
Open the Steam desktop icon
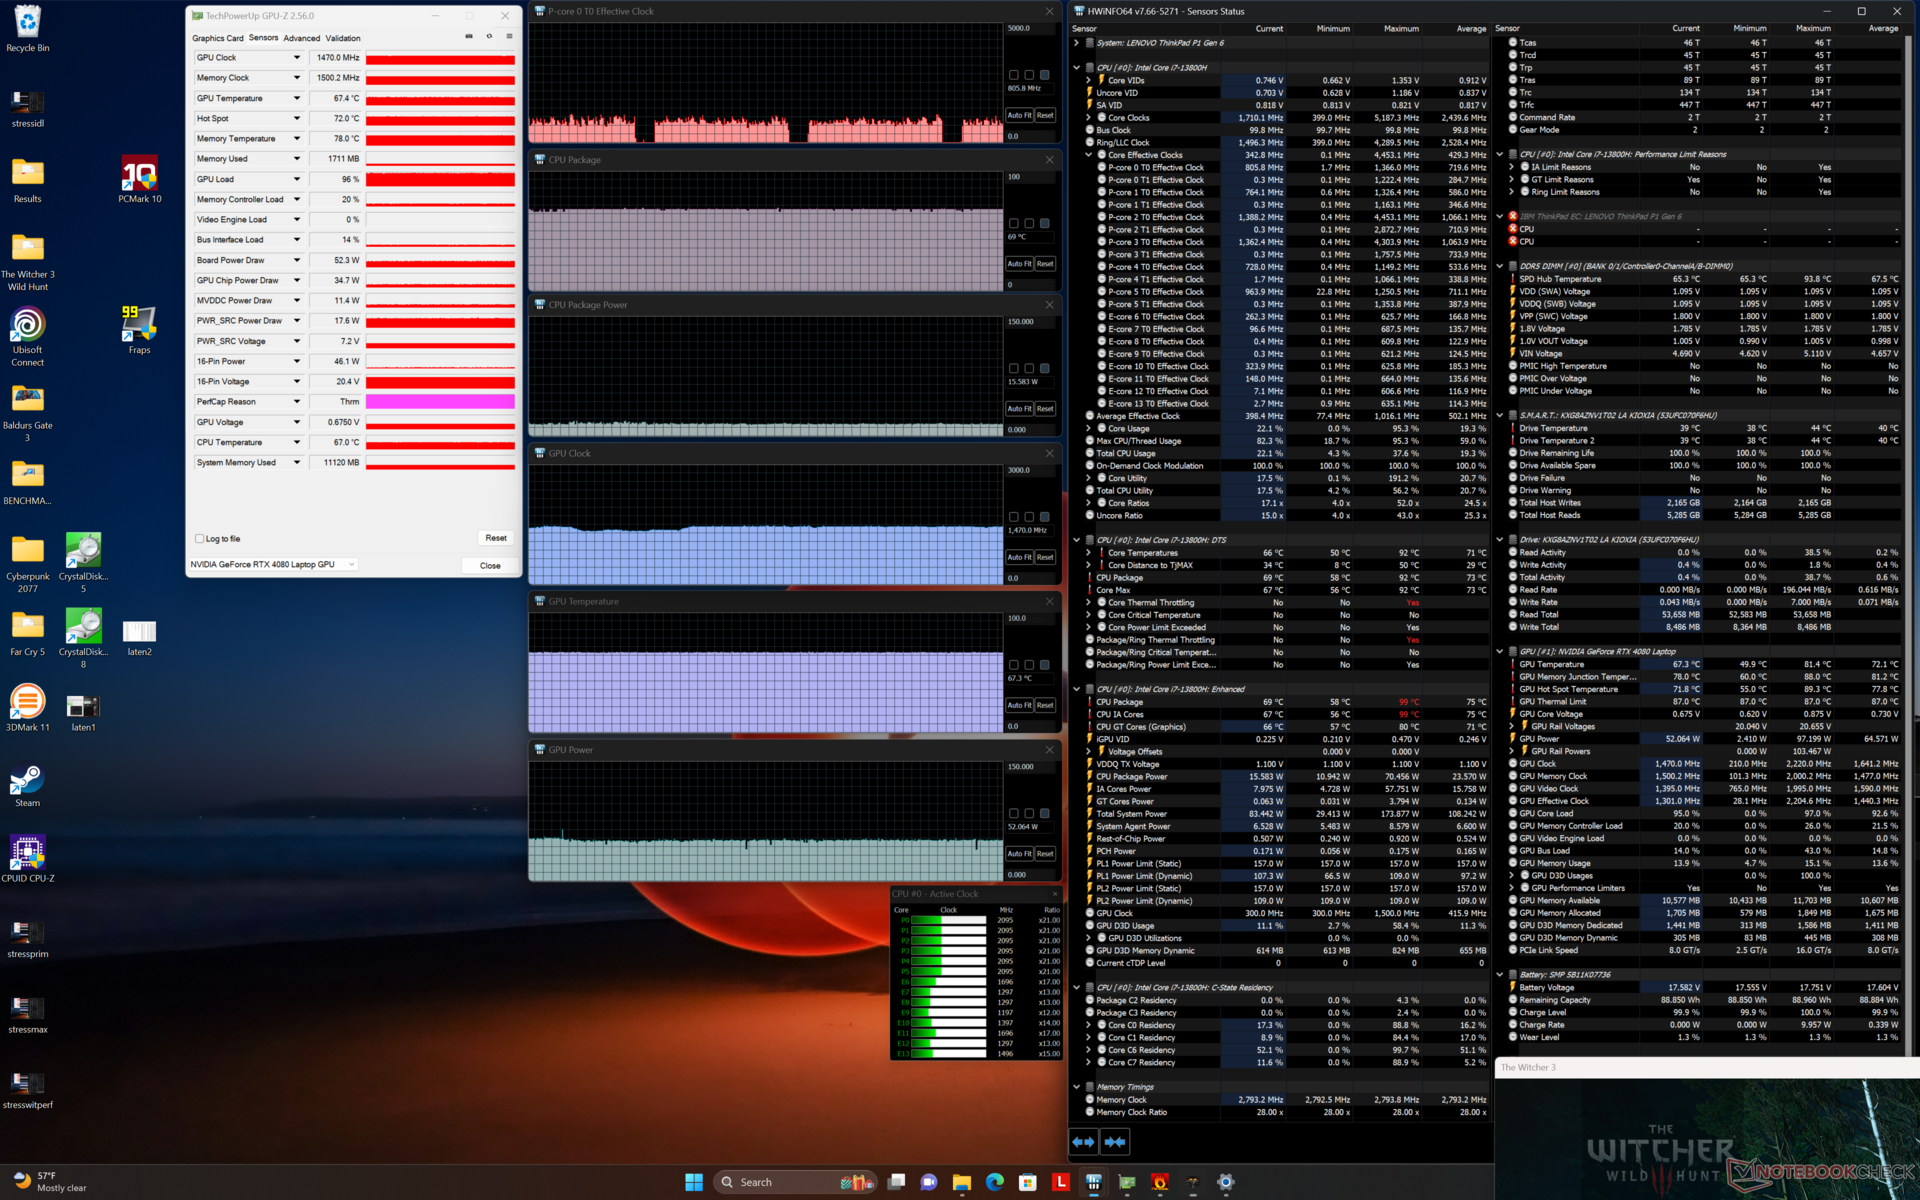pos(28,785)
